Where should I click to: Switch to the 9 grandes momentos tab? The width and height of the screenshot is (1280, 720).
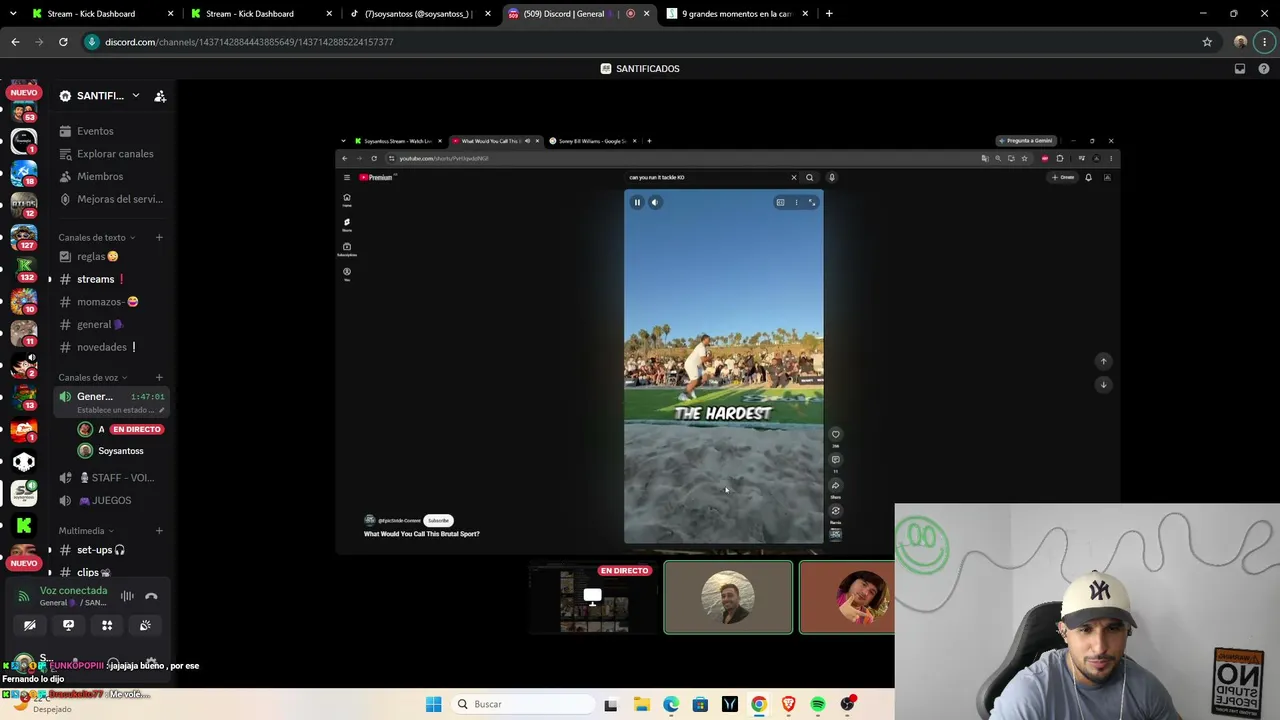736,14
